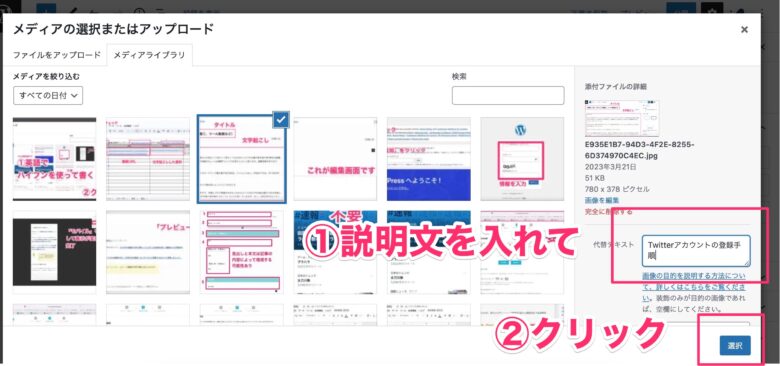Click the 画像を編集 link
Viewport: 780px width, 366px height.
coord(602,200)
